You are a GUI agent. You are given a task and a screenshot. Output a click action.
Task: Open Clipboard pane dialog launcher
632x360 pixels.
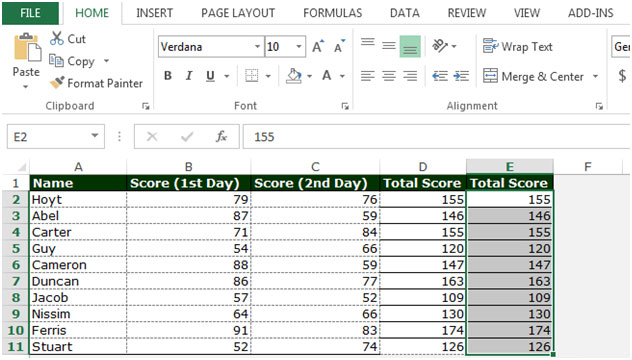click(x=146, y=106)
